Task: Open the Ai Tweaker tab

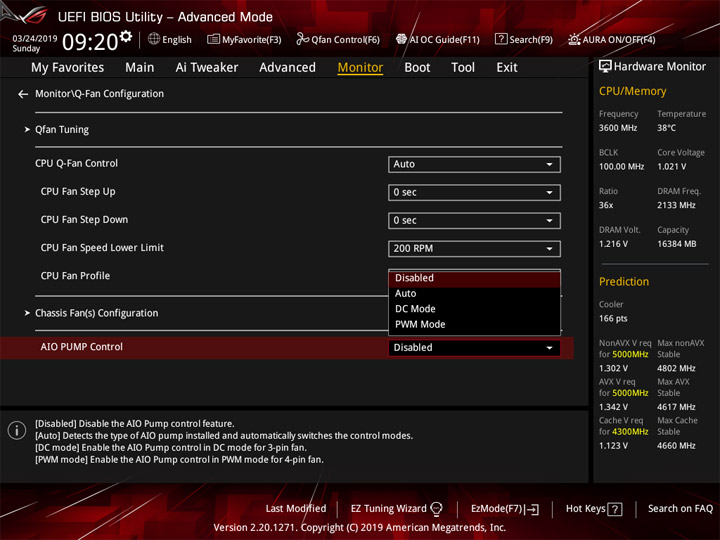Action: [207, 68]
